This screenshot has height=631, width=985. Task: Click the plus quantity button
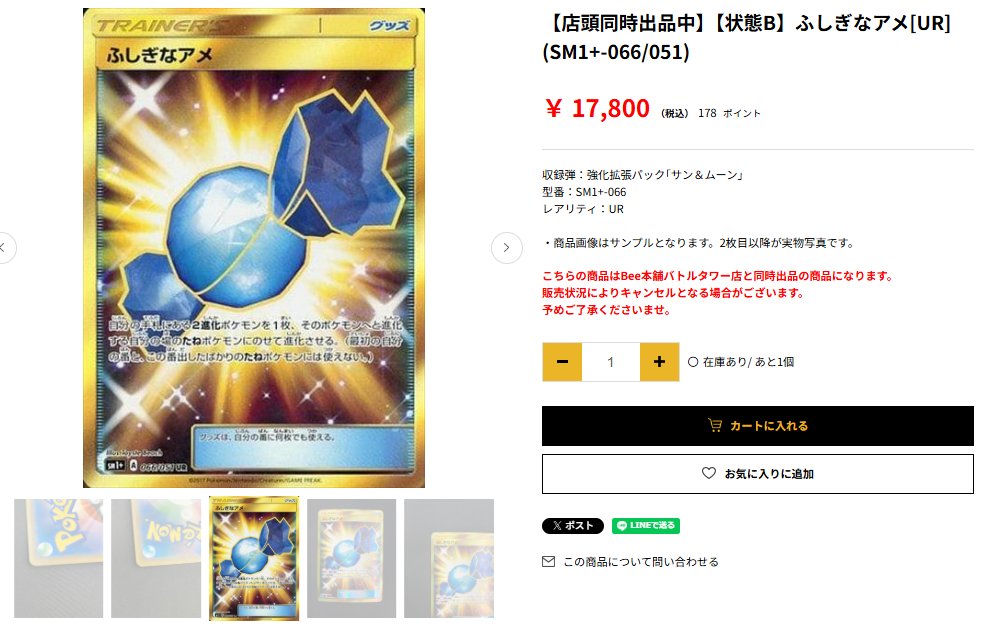click(659, 362)
